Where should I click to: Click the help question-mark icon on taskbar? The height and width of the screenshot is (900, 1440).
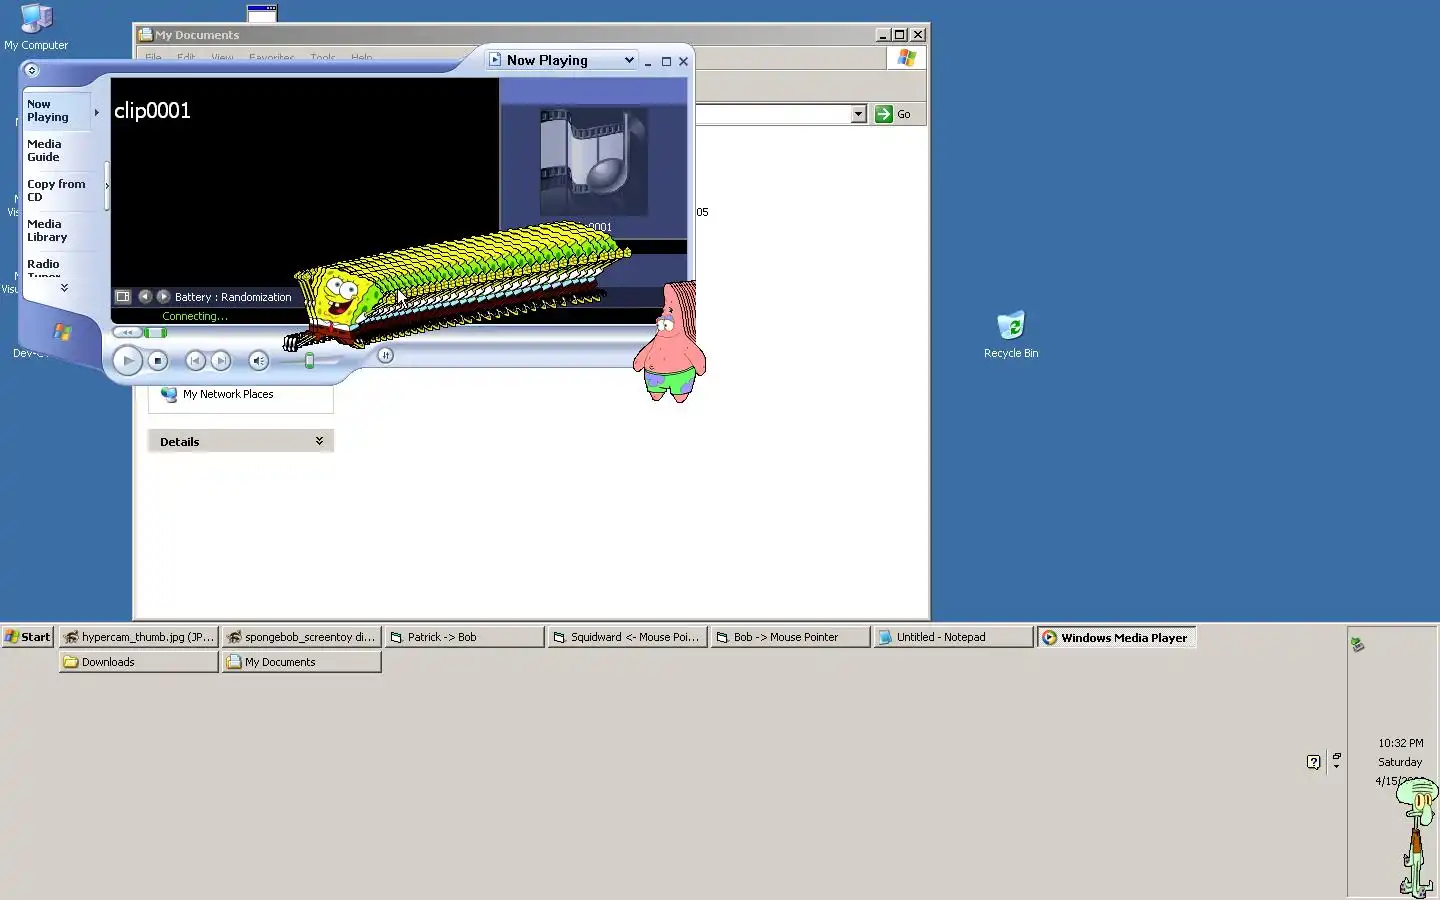click(1314, 762)
